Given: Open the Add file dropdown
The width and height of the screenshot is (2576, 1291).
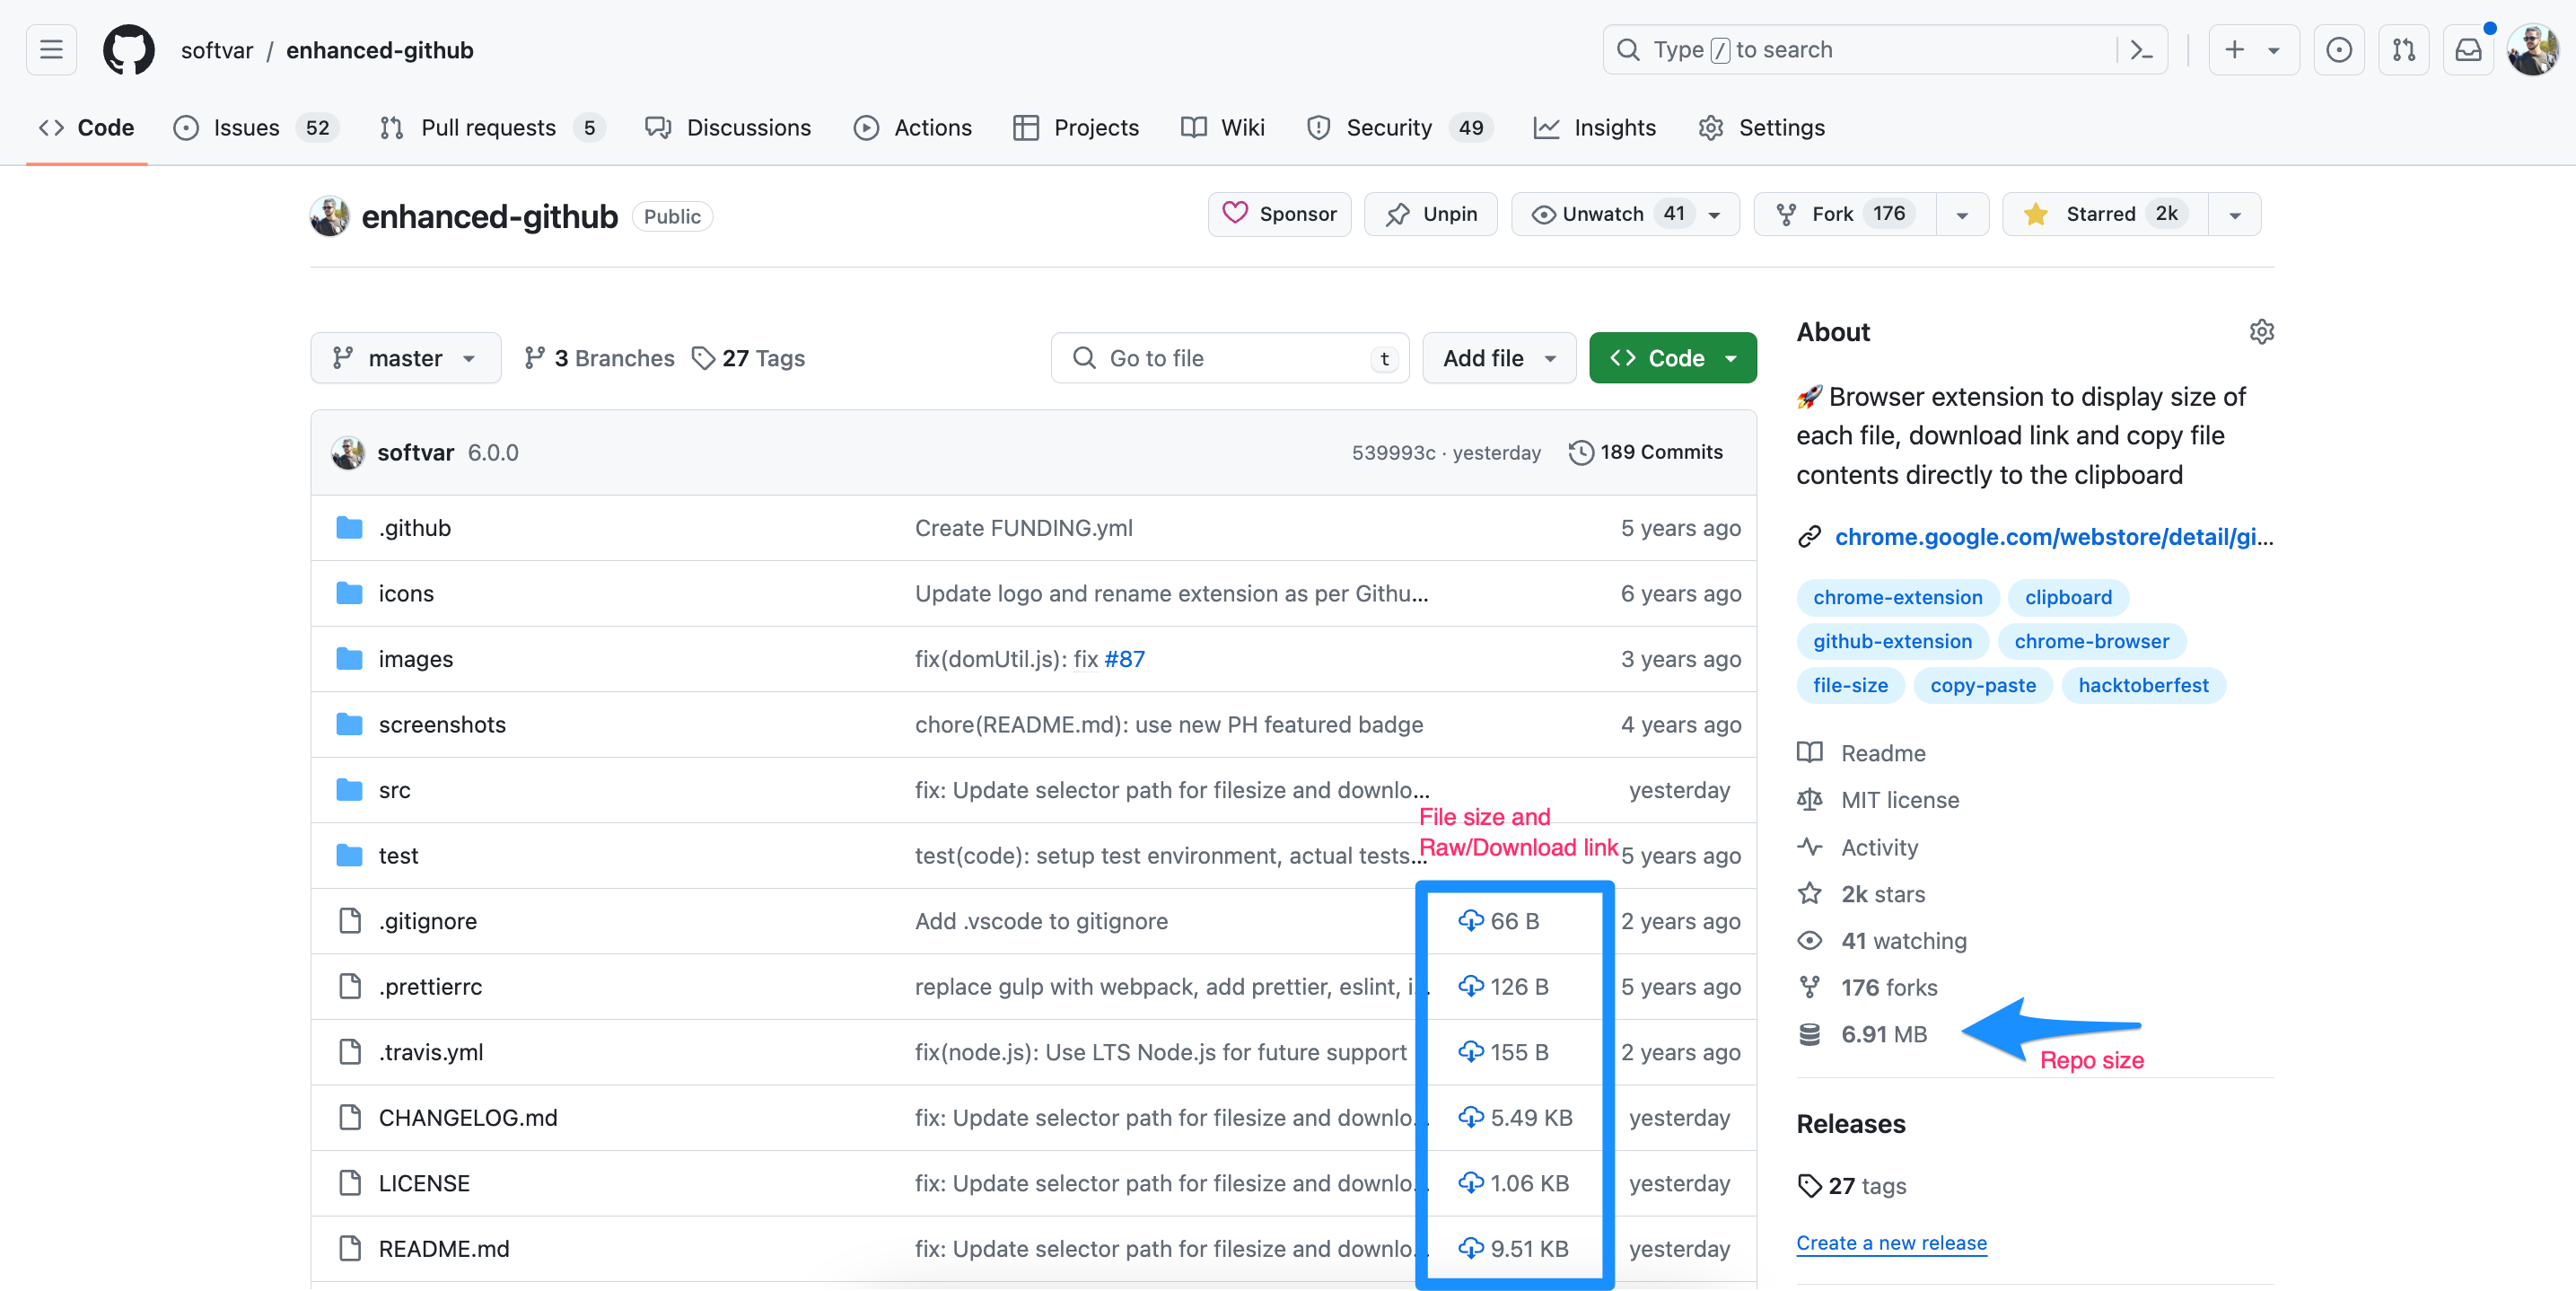Looking at the screenshot, I should tap(1498, 358).
